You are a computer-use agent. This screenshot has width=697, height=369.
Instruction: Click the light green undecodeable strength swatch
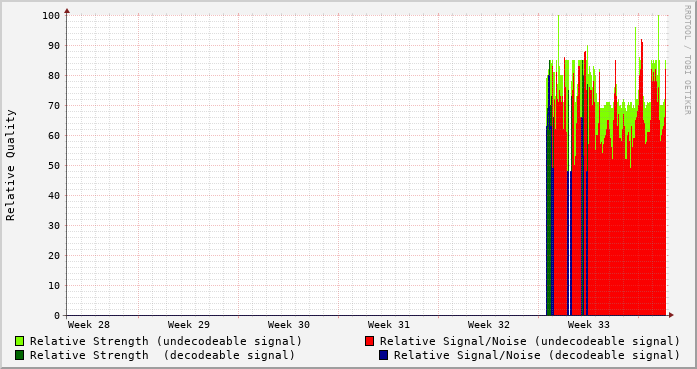pos(20,341)
